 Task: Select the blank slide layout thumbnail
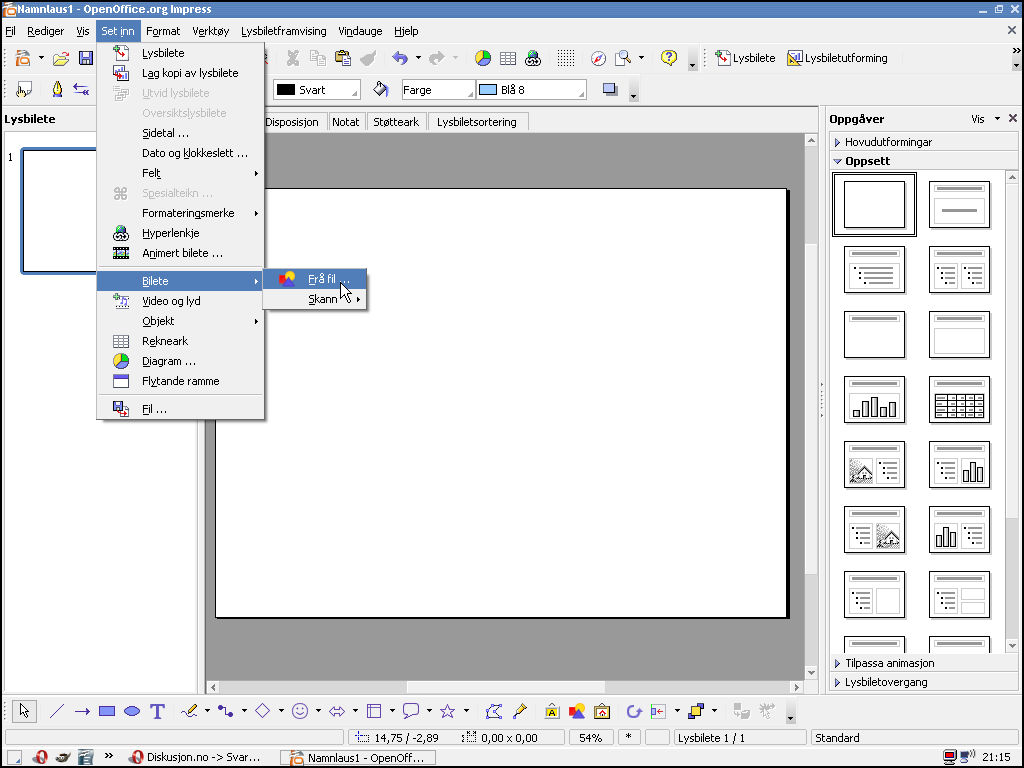[874, 204]
